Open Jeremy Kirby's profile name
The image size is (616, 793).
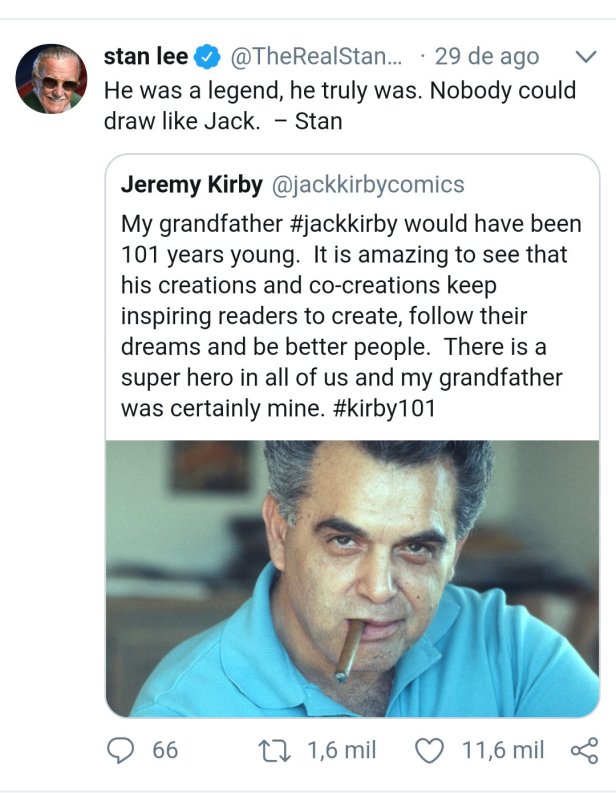(x=192, y=184)
